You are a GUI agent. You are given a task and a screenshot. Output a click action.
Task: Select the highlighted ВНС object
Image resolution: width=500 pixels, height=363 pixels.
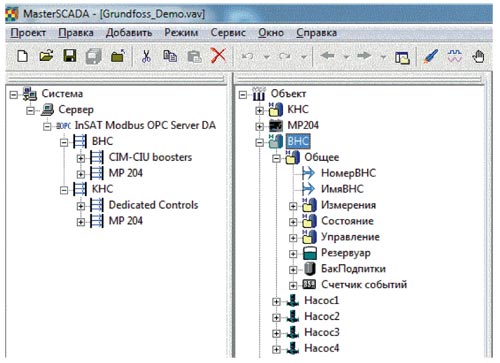(x=298, y=141)
